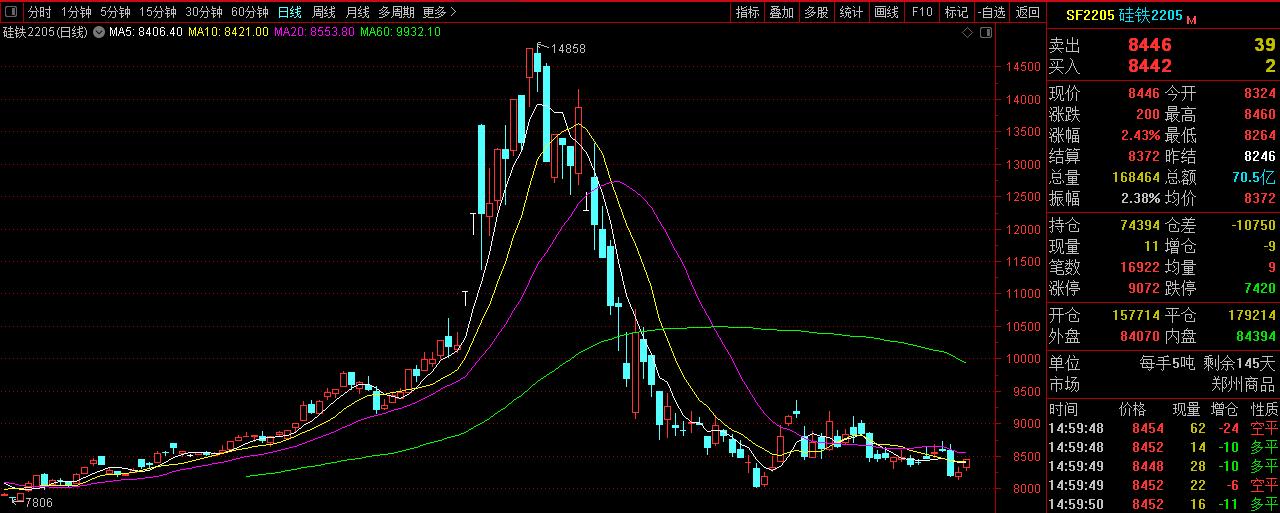Screen dimensions: 1280x513
Task: Open the 画线 drawing tool
Action: click(886, 12)
